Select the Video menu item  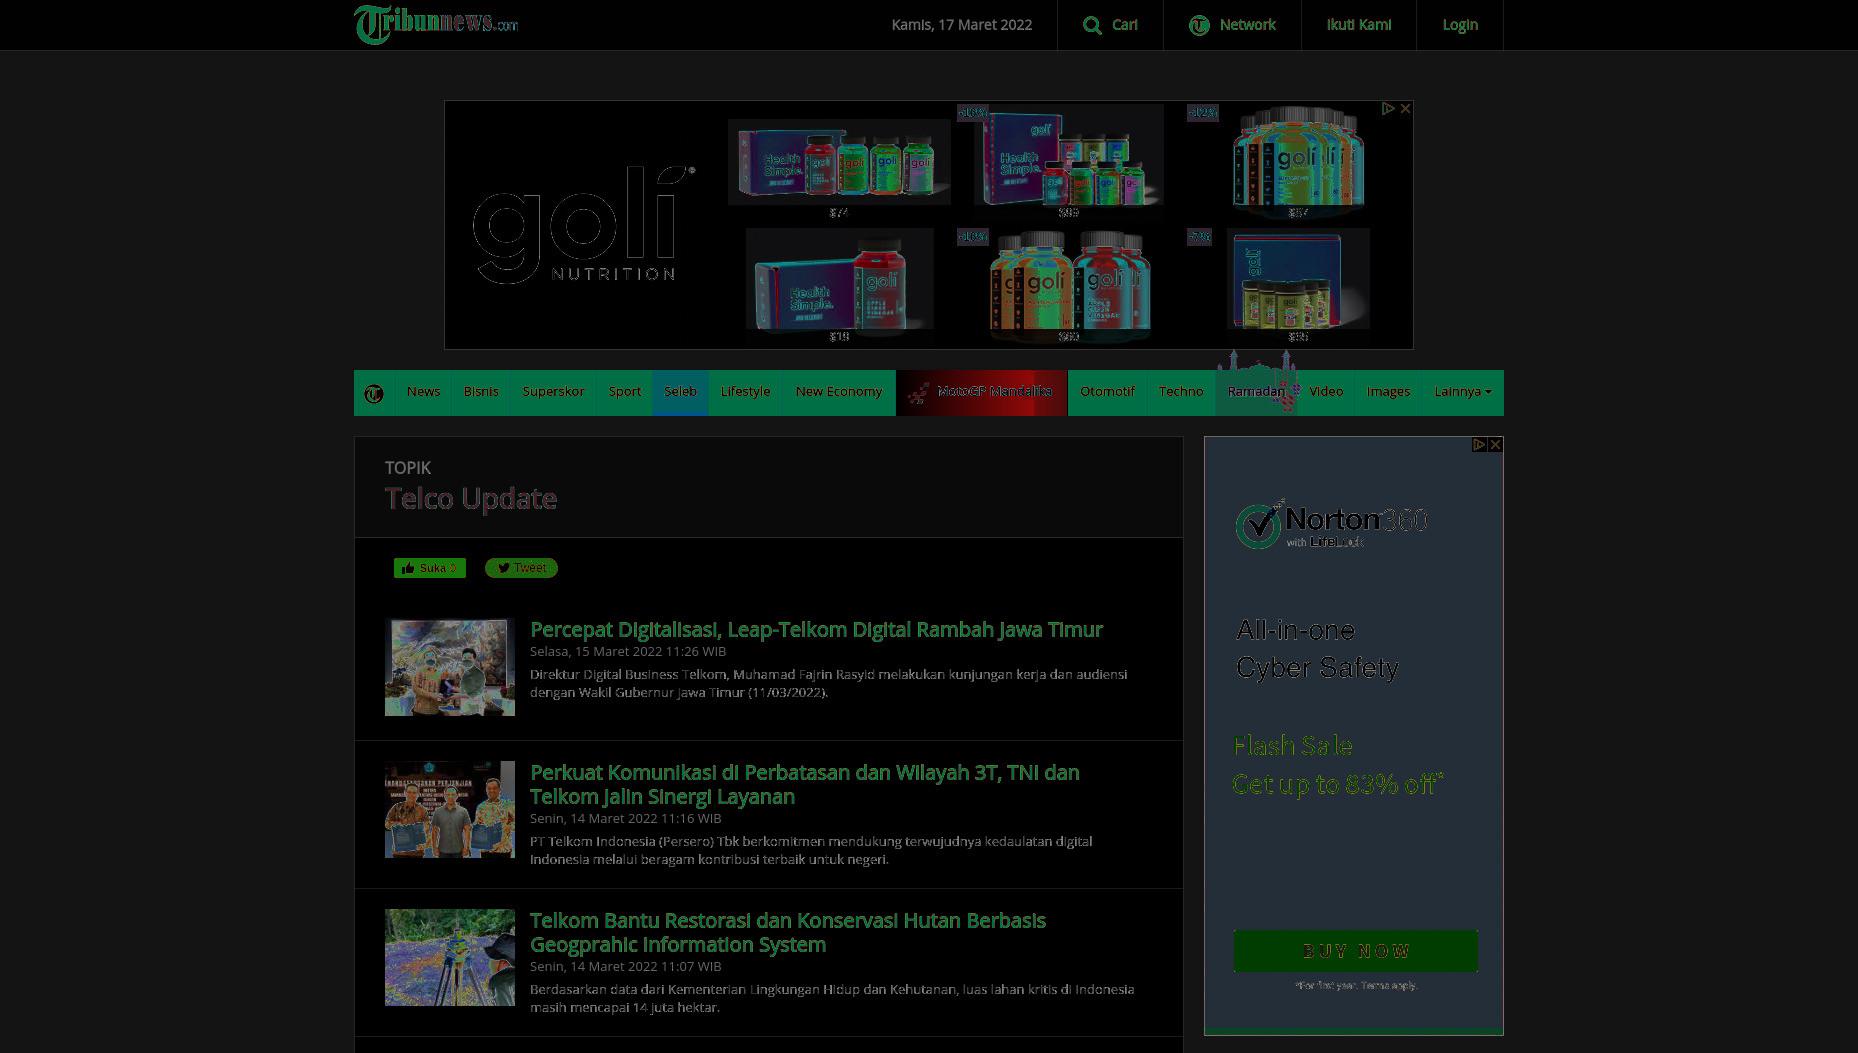[1326, 392]
